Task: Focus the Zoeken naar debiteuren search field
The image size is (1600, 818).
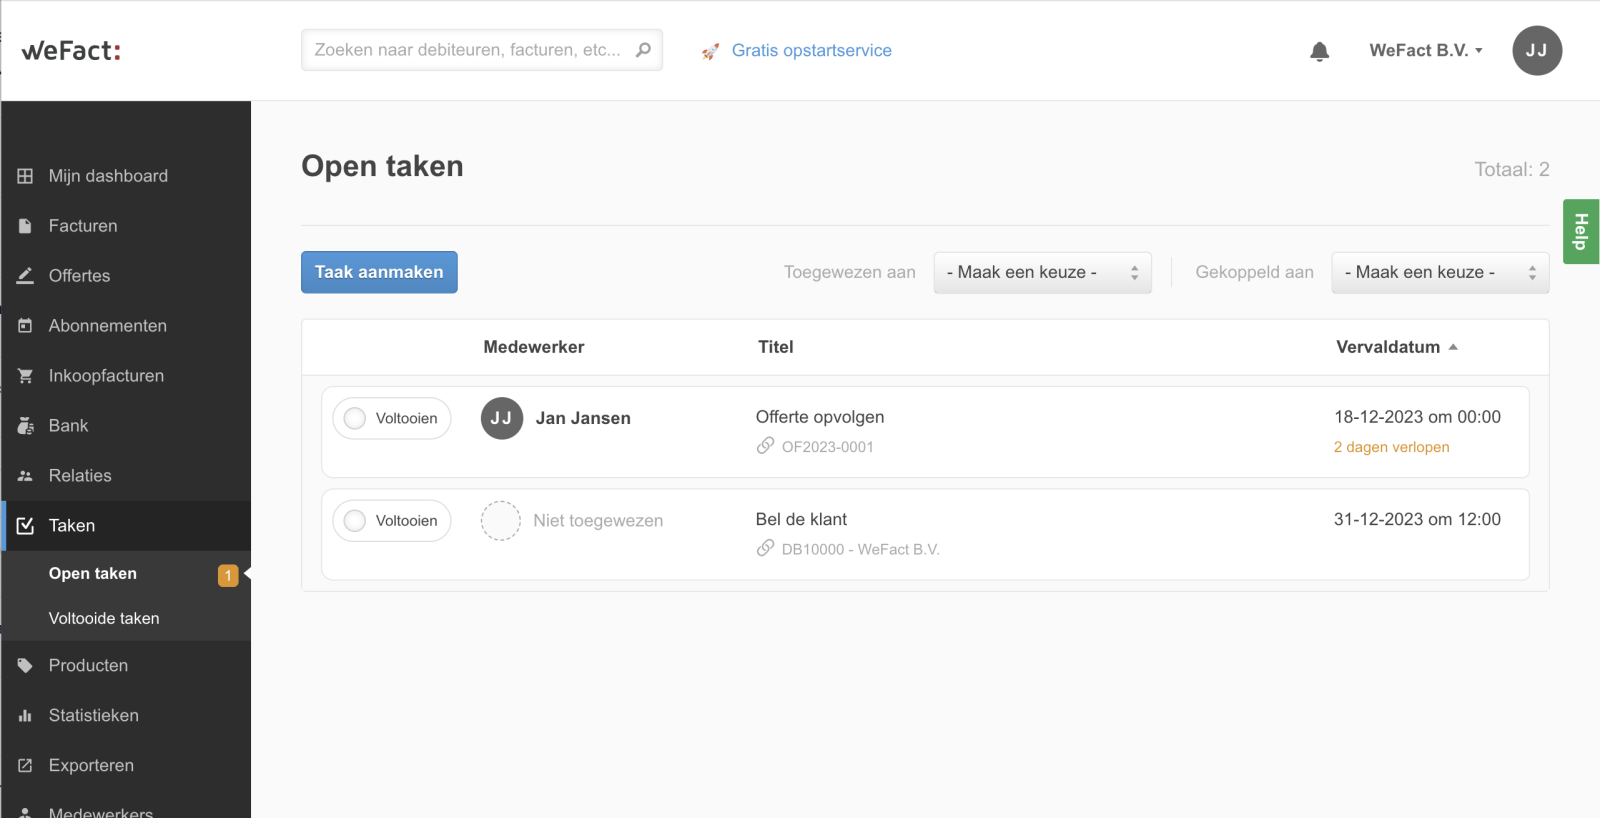Action: pos(481,50)
